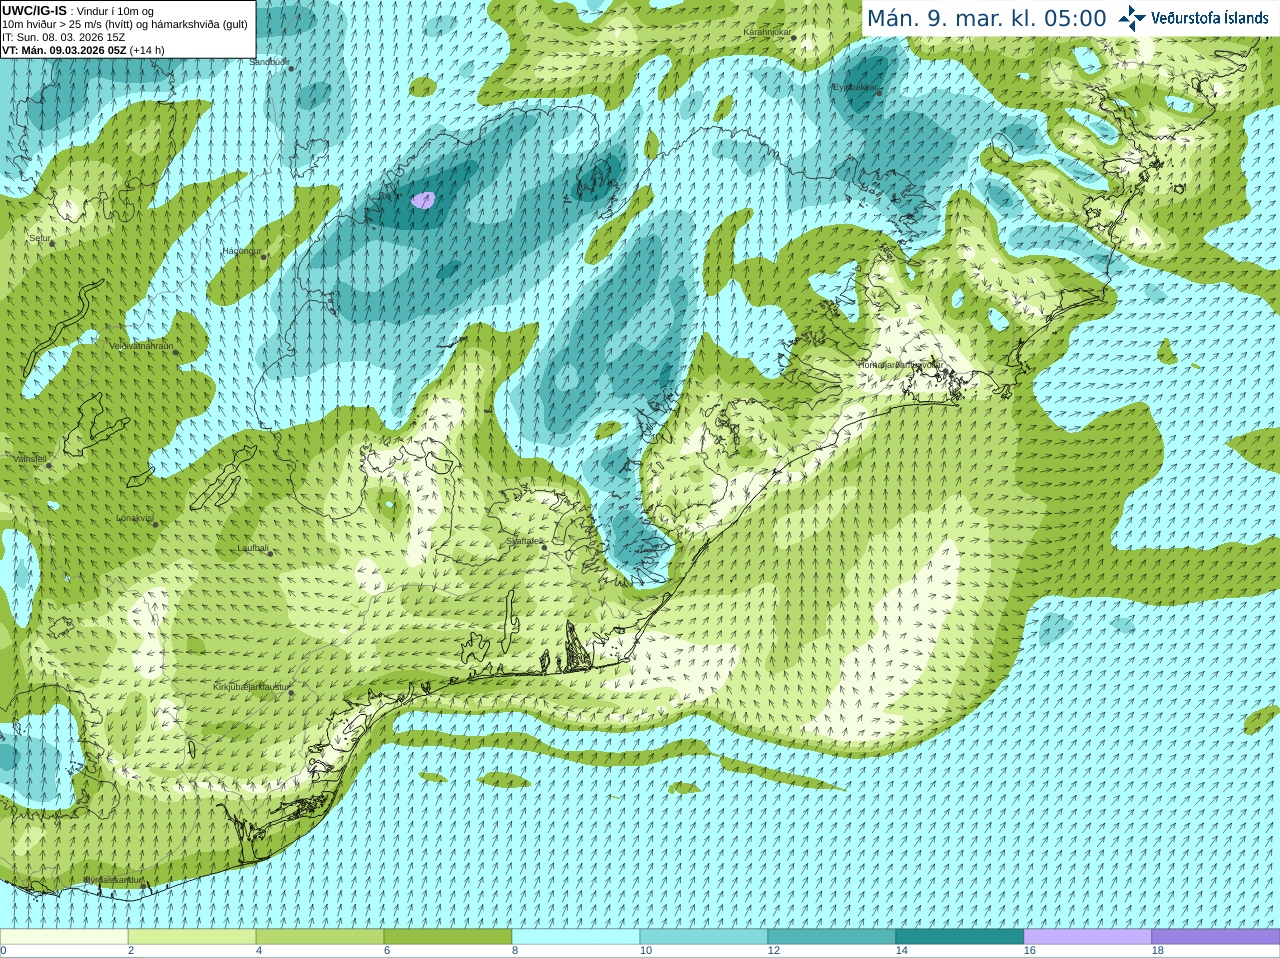Click the Lónakvísl station label
The image size is (1280, 958).
click(x=134, y=518)
